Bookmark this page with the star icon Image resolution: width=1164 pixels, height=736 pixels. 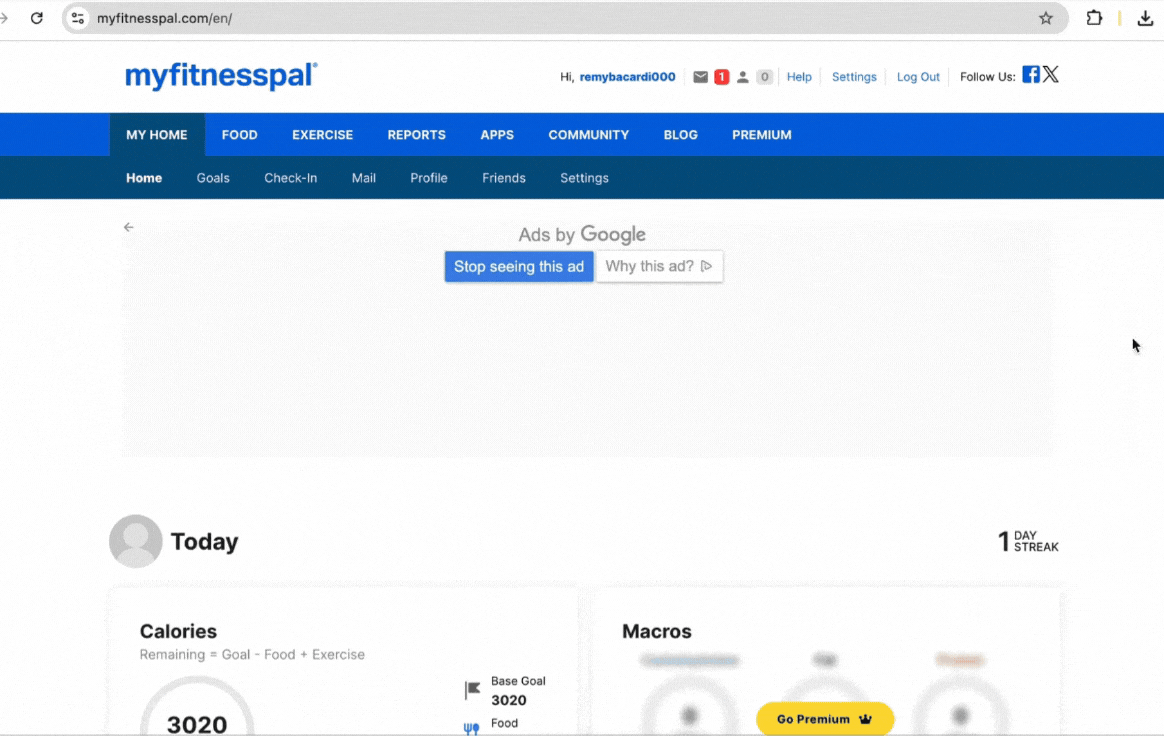click(x=1045, y=18)
